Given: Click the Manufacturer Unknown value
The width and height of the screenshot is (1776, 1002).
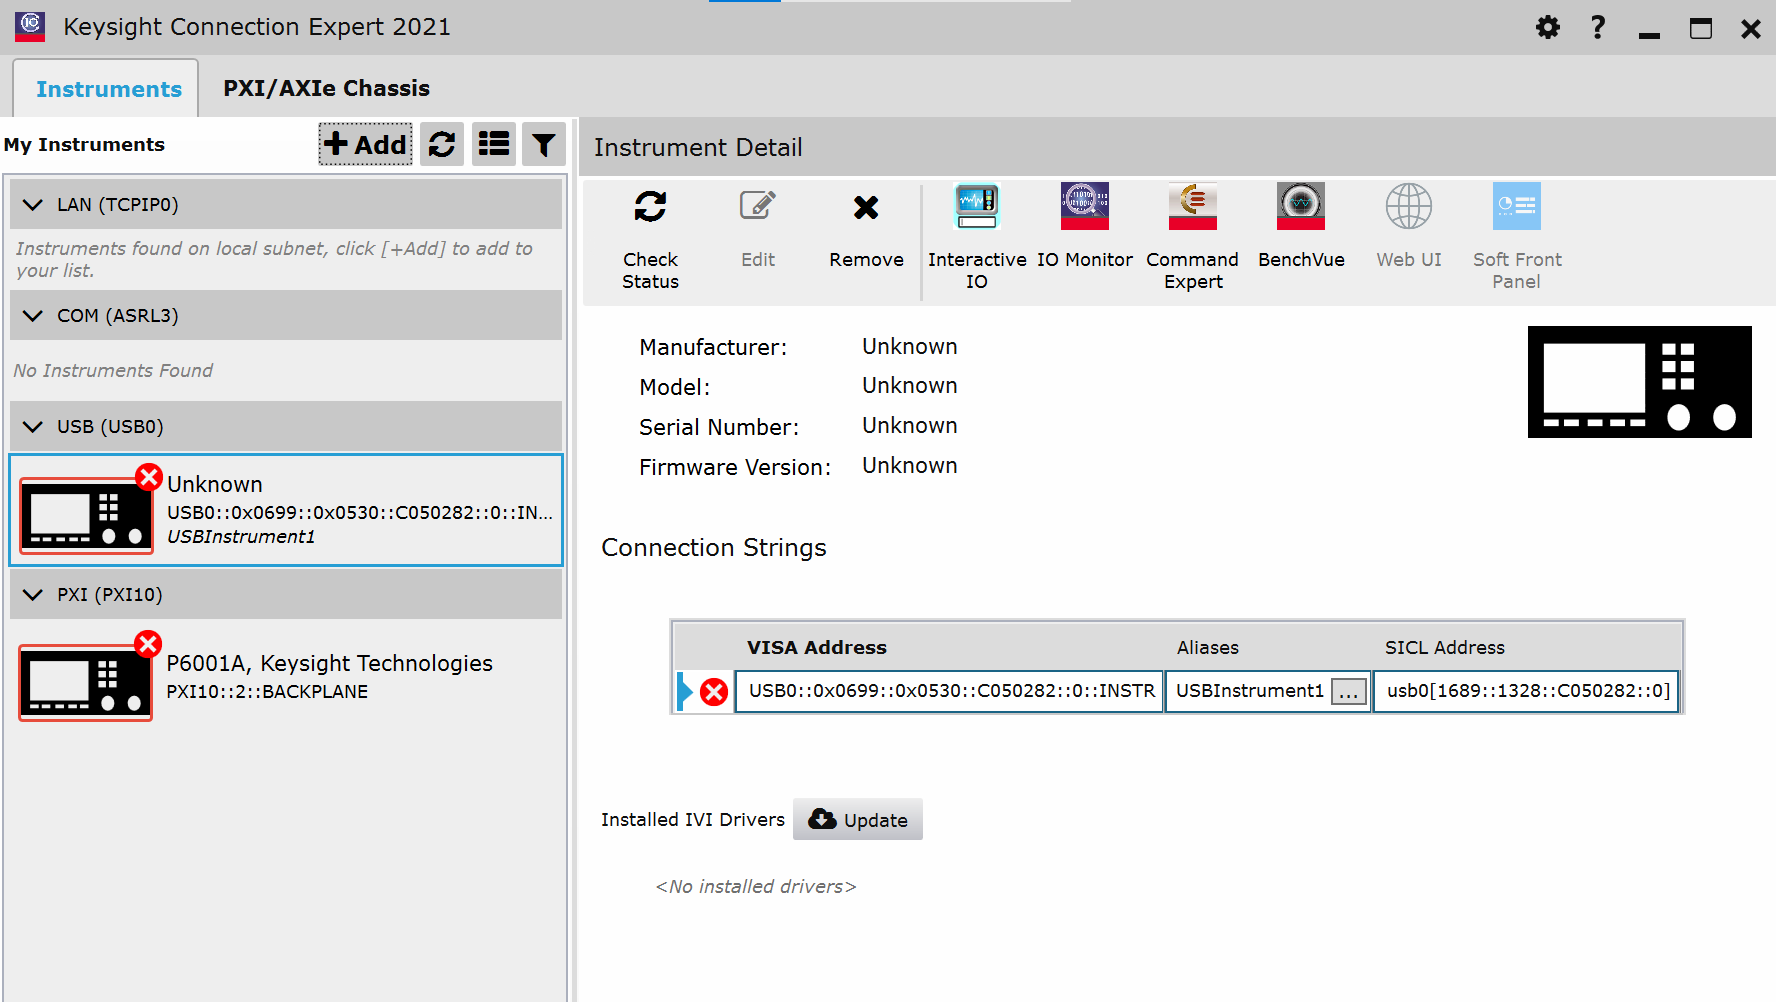Looking at the screenshot, I should click(910, 346).
